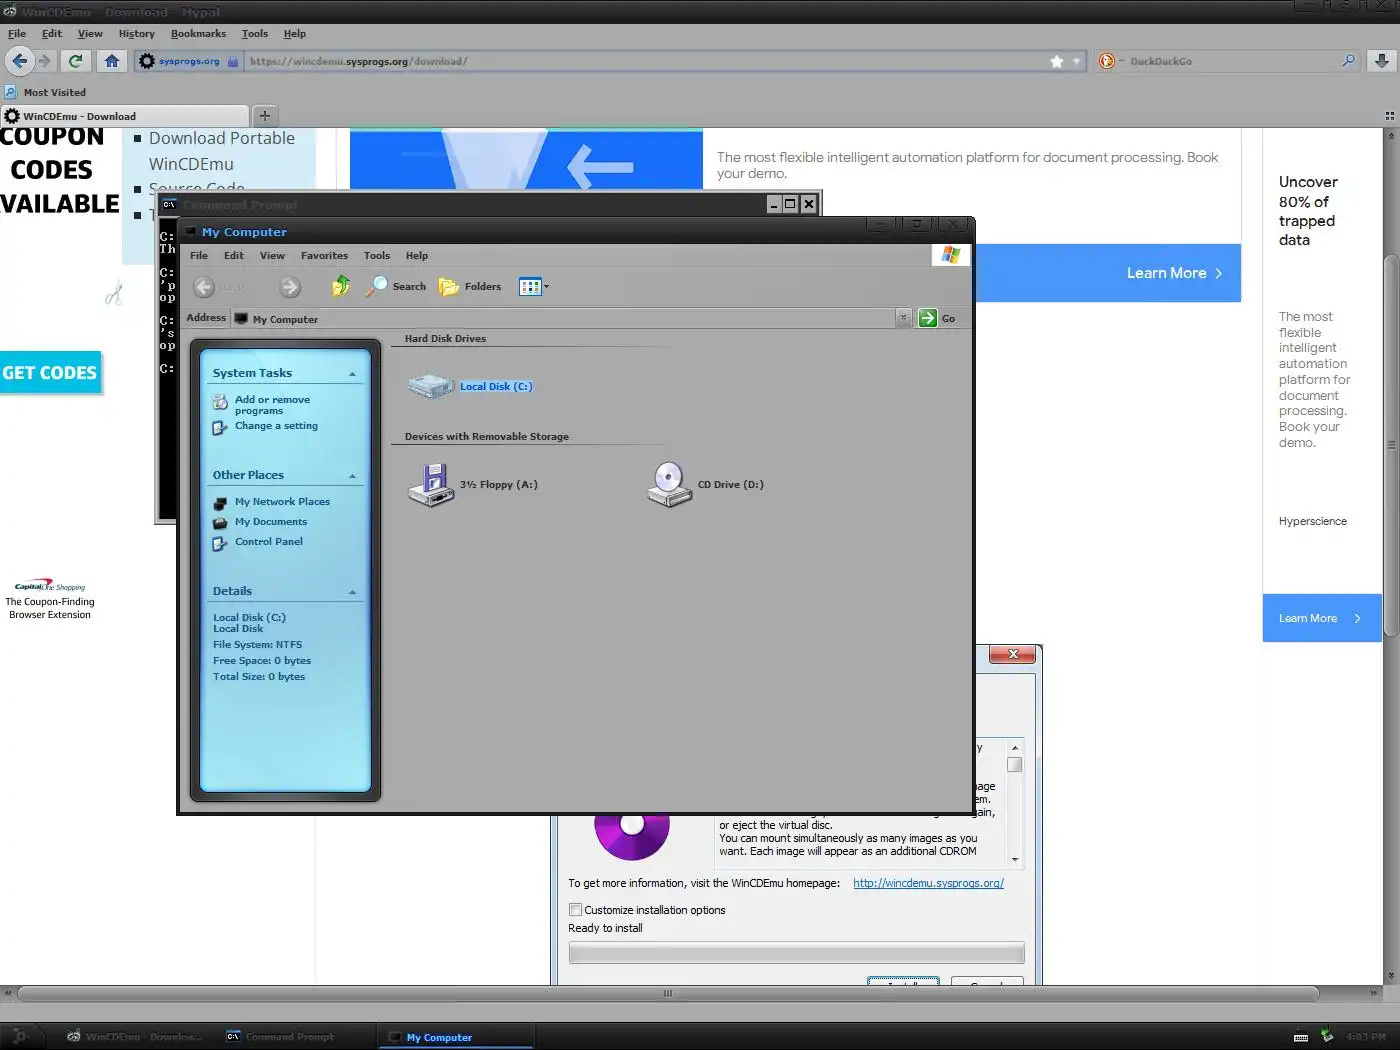This screenshot has height=1050, width=1400.
Task: Switch to Command Prompt in taskbar
Action: click(280, 1037)
